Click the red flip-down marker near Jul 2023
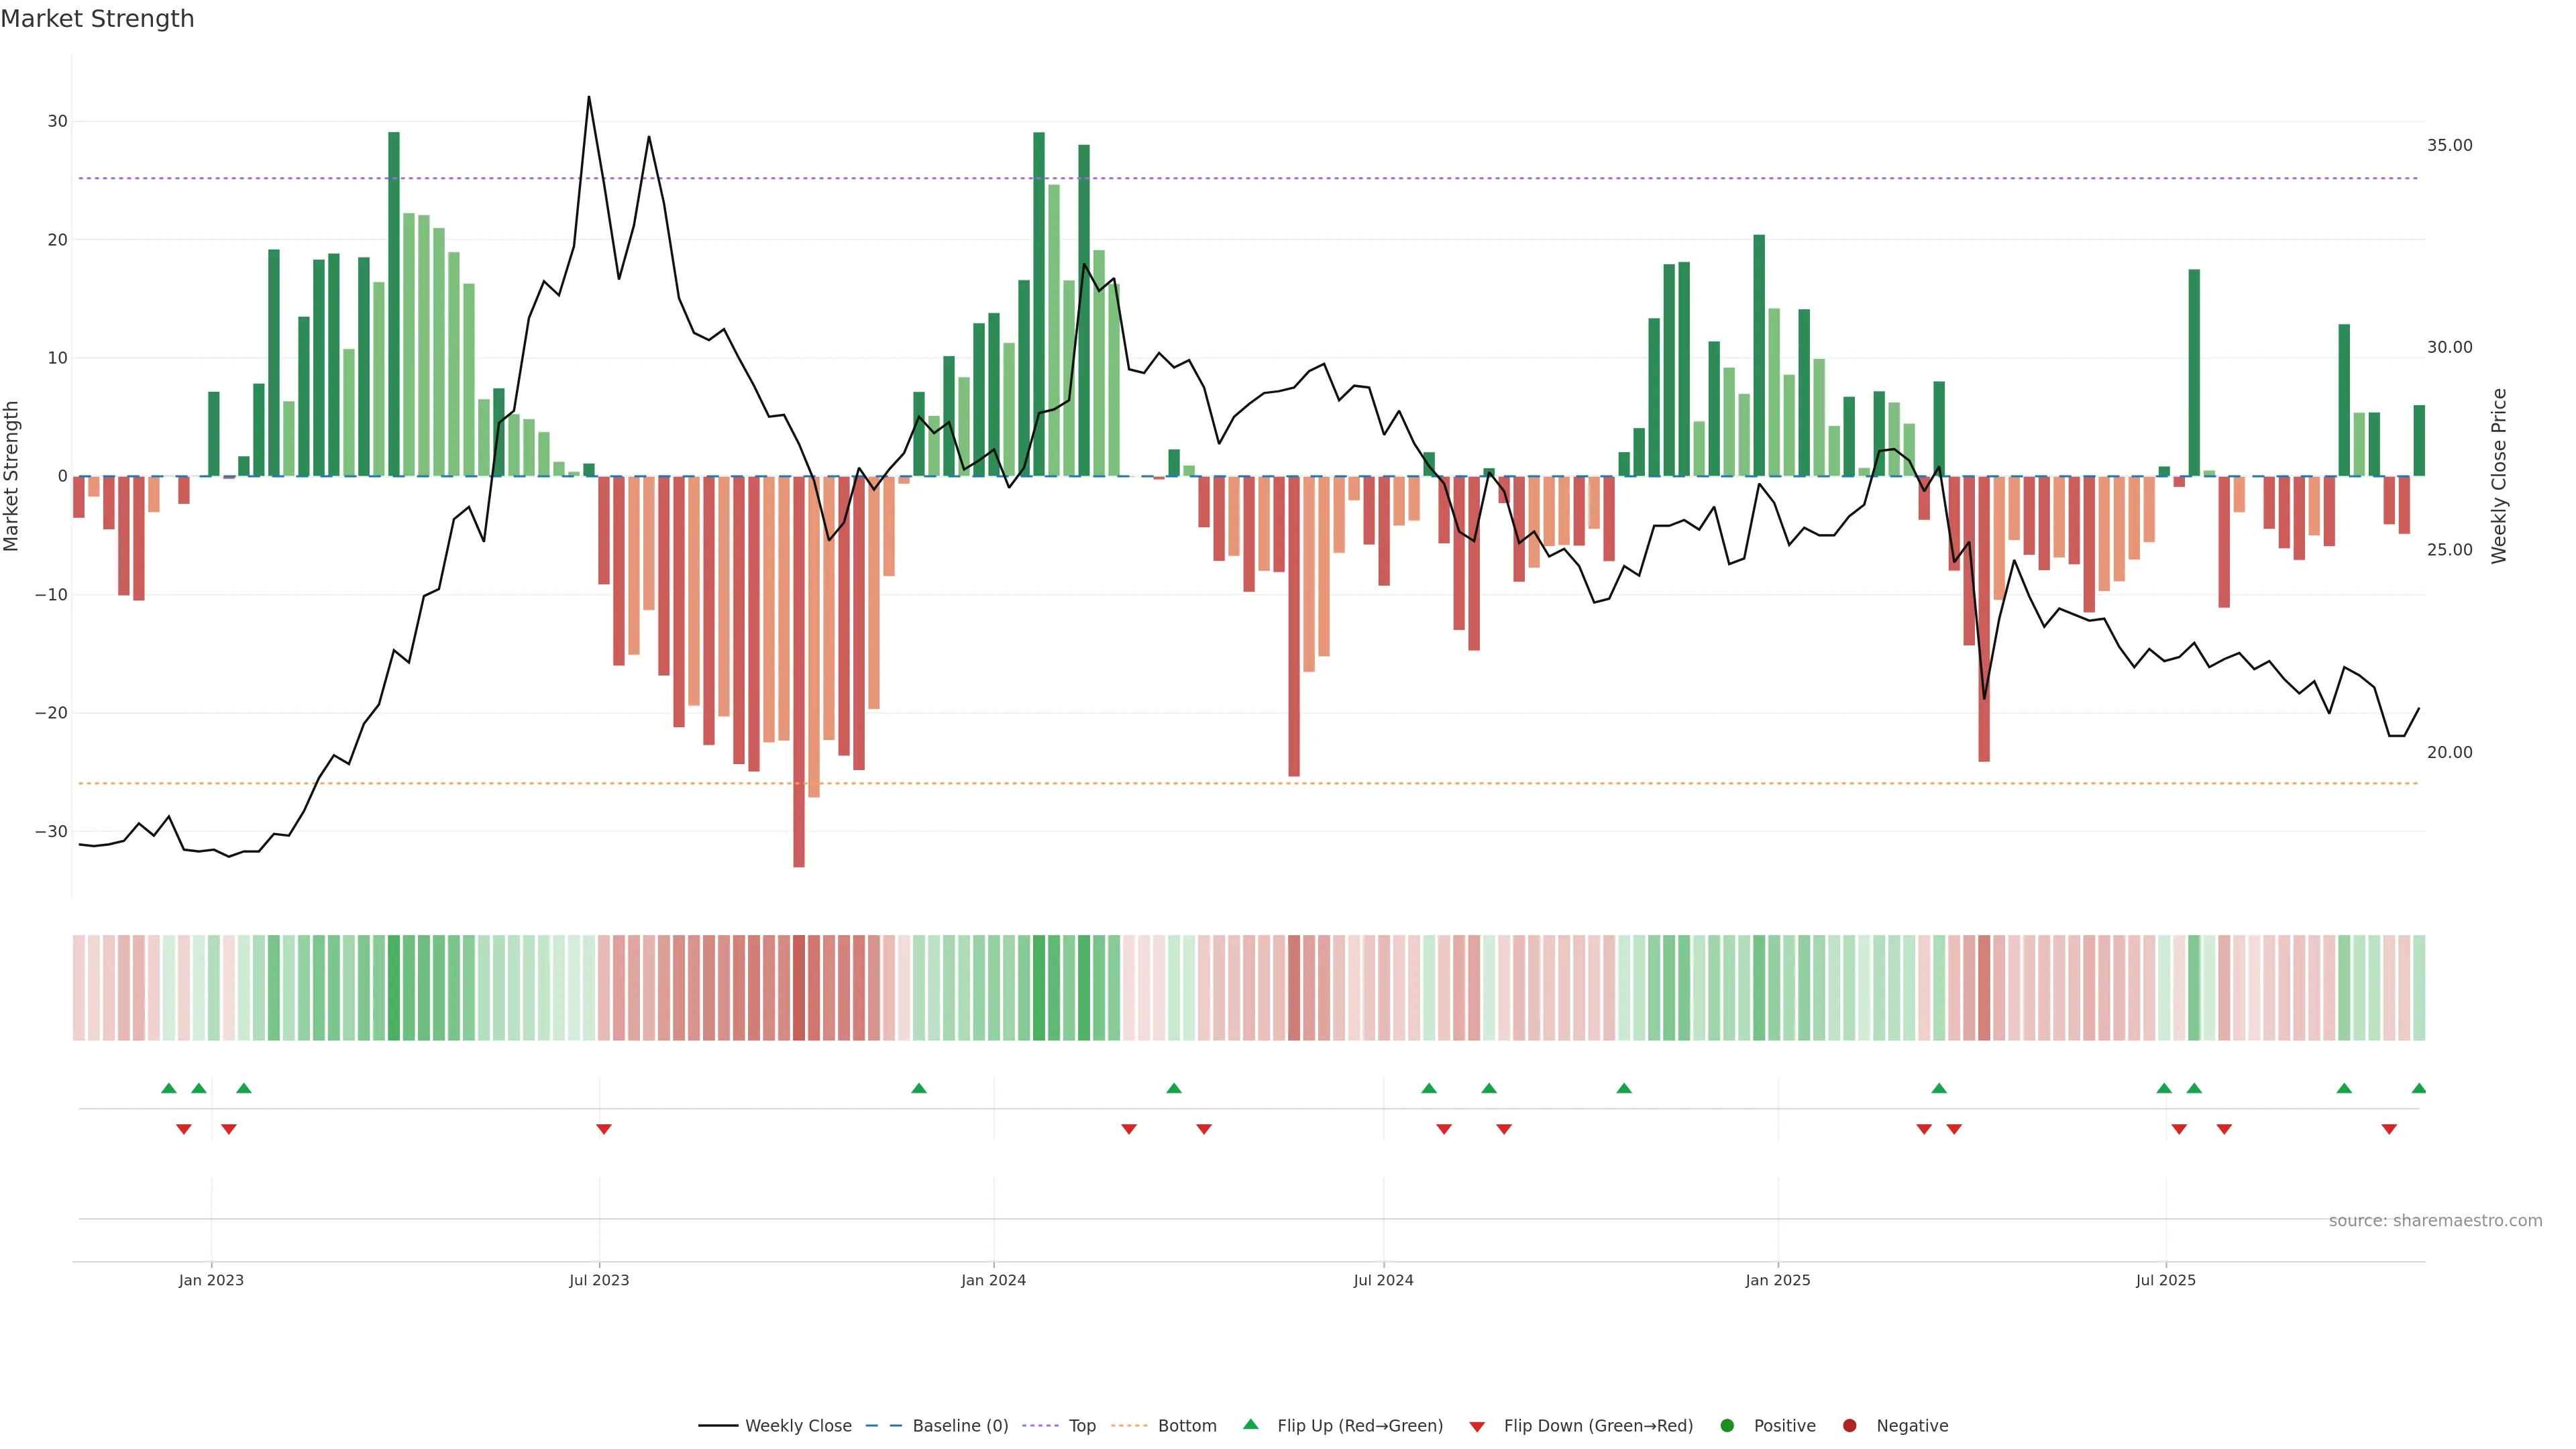The width and height of the screenshot is (2576, 1449). coord(604,1129)
